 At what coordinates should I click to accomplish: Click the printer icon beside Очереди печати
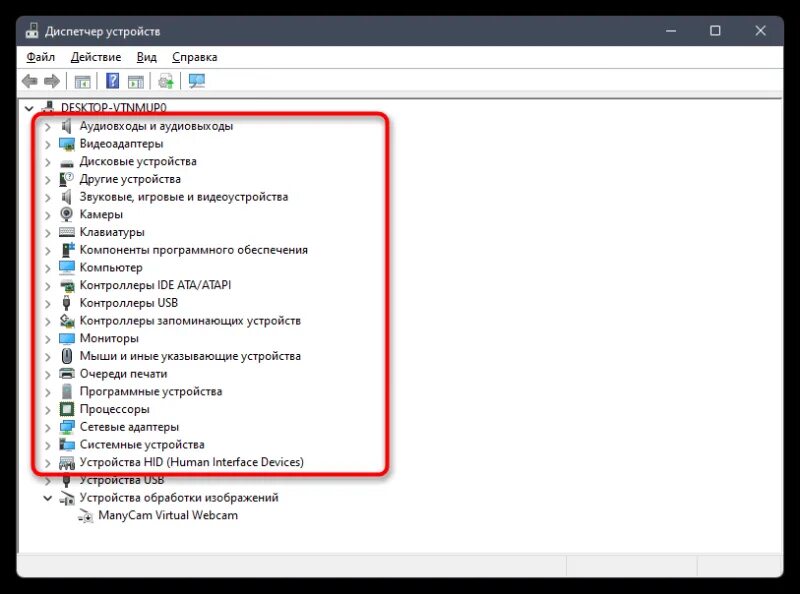coord(66,374)
